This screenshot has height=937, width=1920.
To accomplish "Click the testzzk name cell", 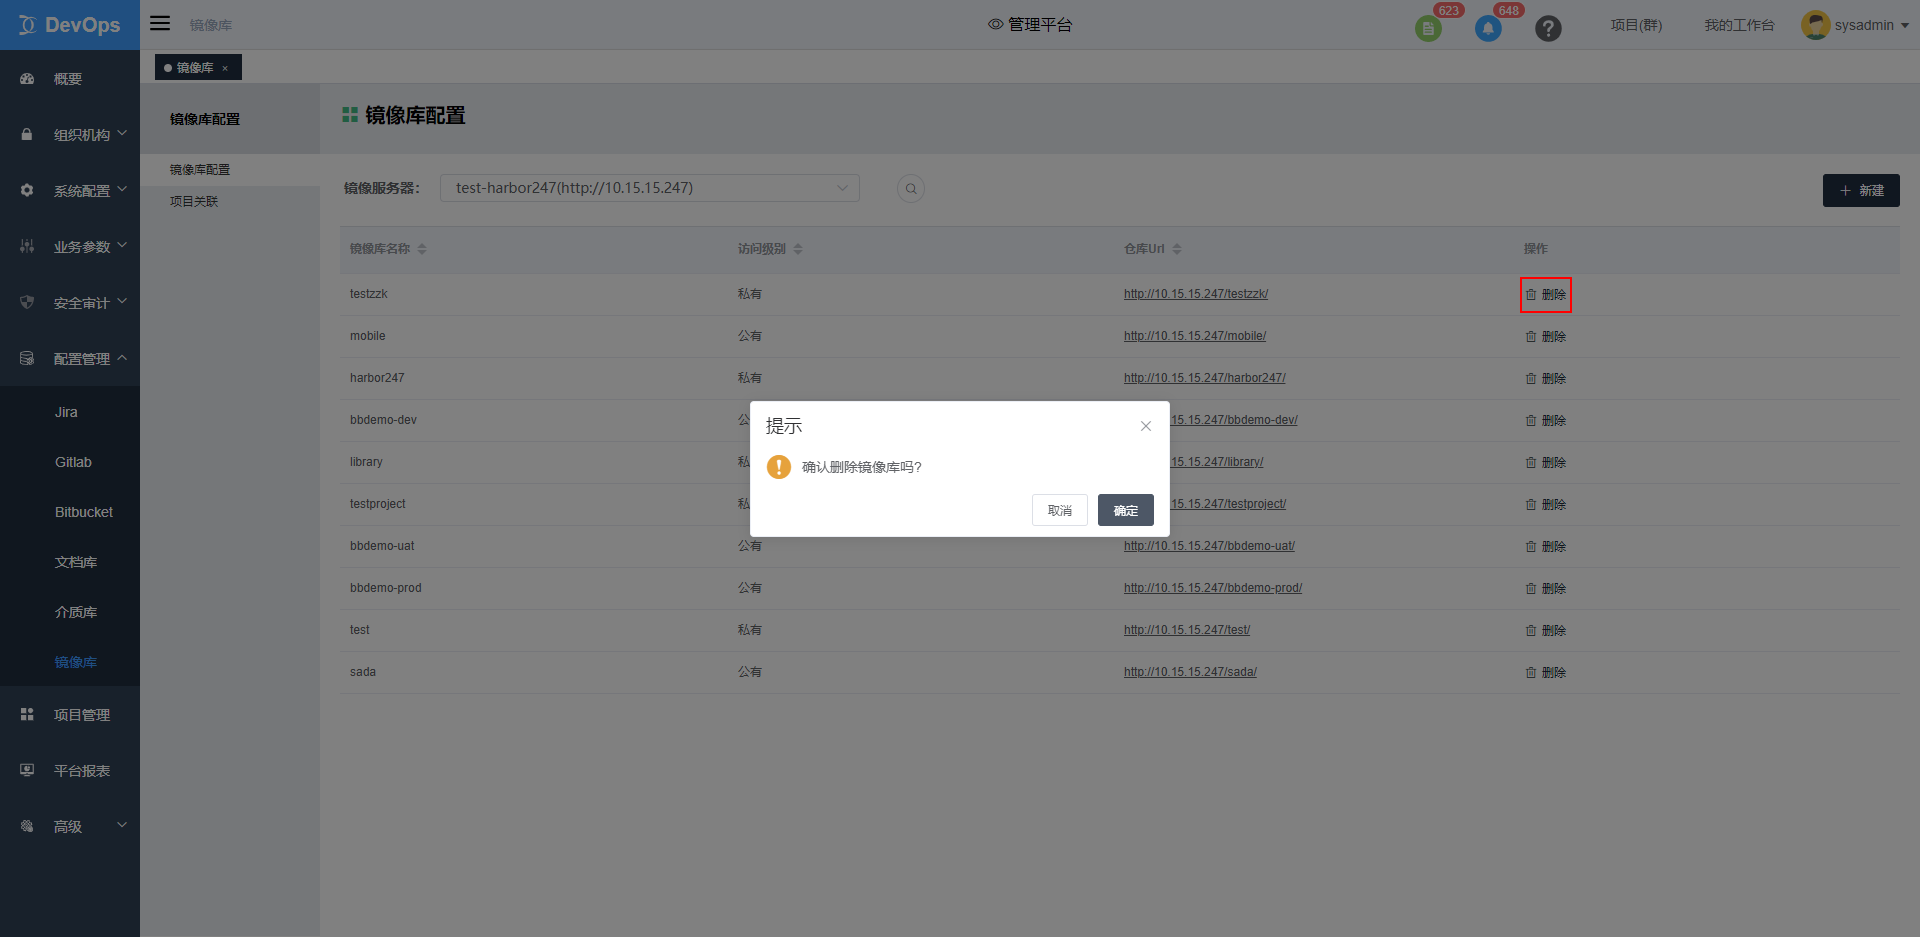I will (368, 294).
